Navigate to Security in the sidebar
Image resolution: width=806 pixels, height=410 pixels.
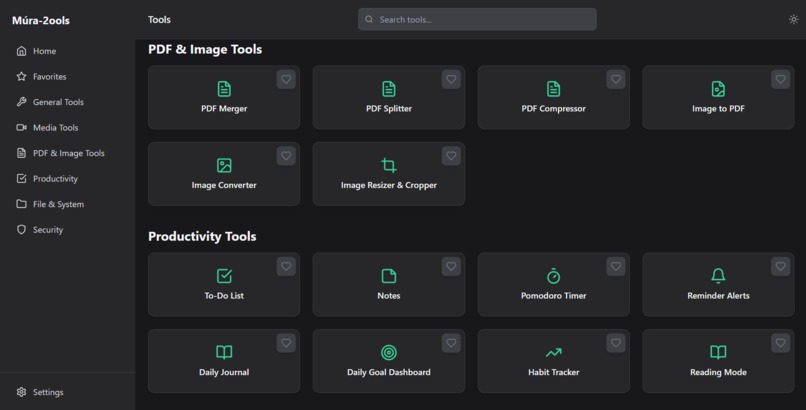point(67,230)
